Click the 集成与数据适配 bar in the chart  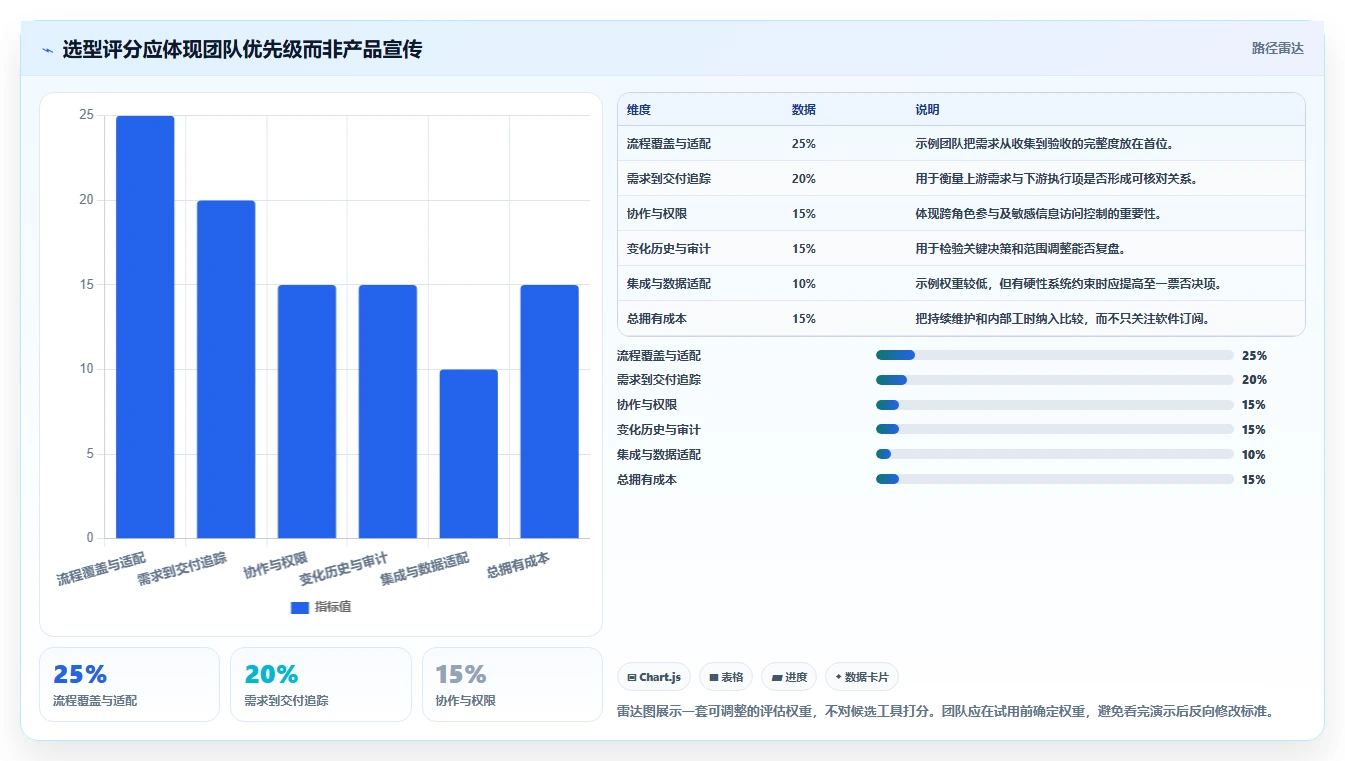tap(469, 454)
